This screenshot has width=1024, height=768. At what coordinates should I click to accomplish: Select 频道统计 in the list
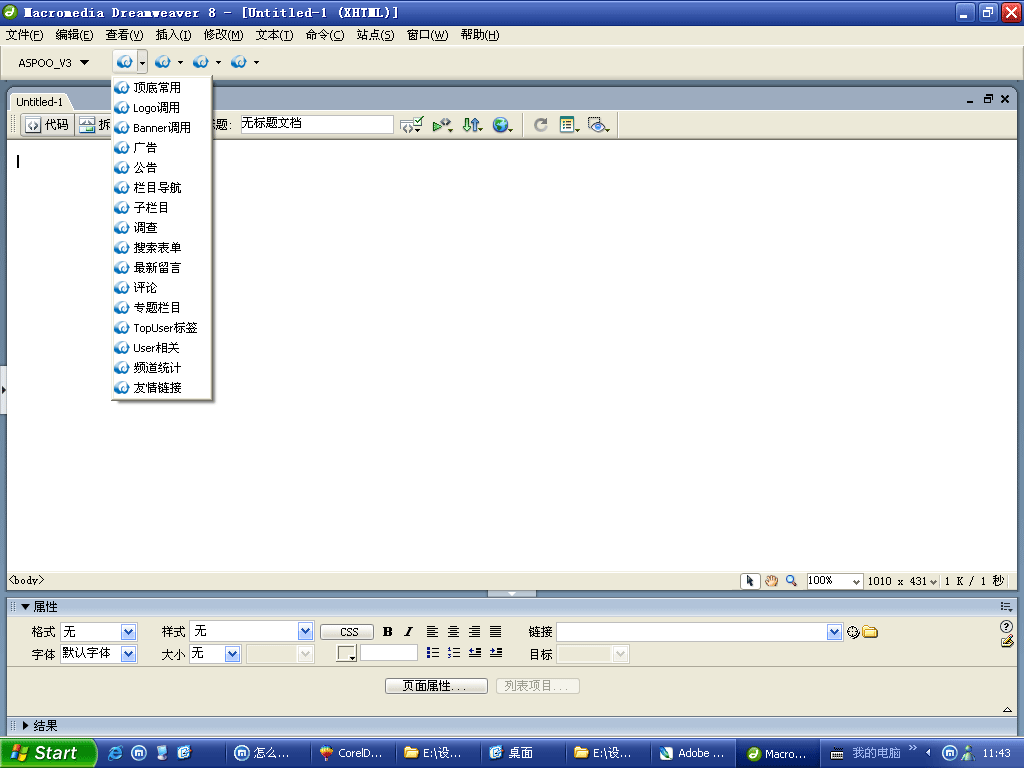tap(162, 368)
